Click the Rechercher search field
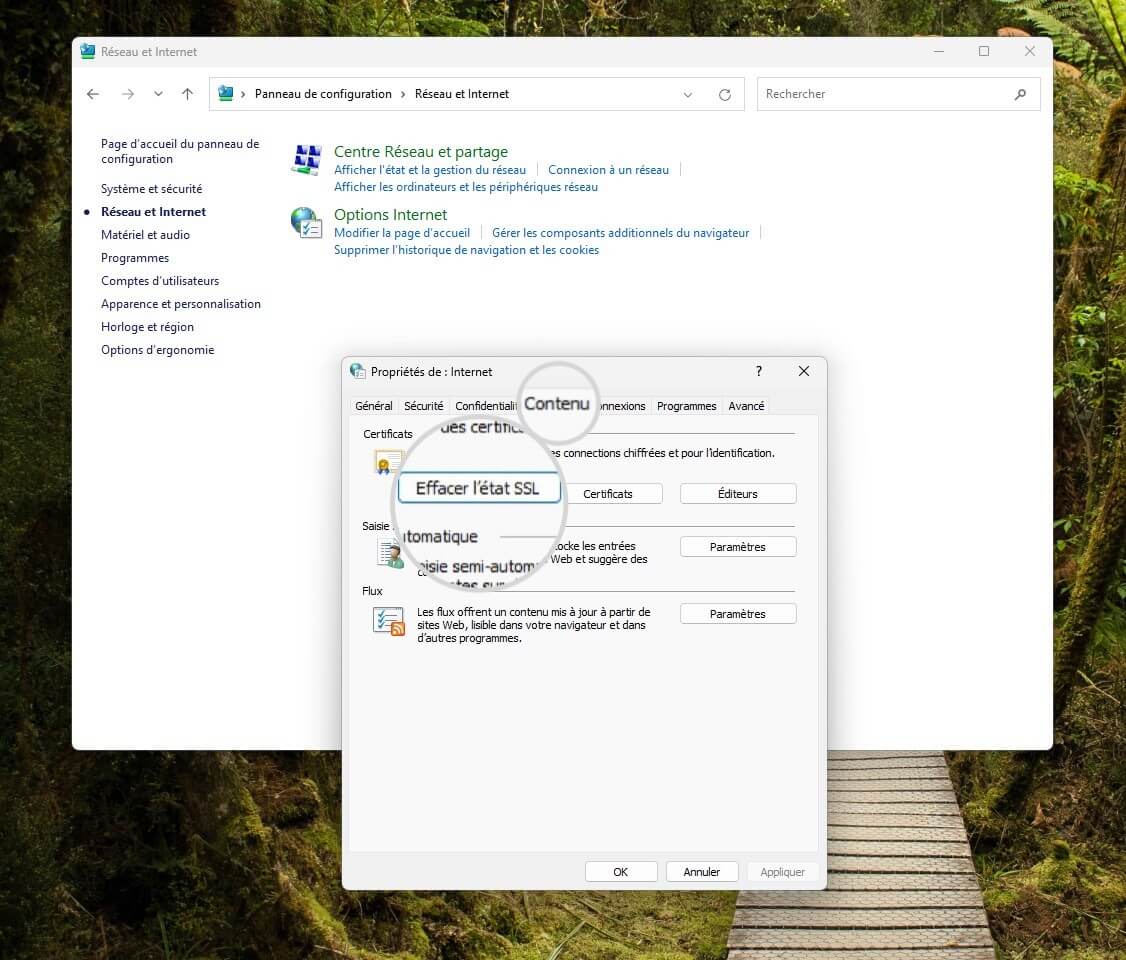Screen dimensions: 1126x960 pos(898,94)
